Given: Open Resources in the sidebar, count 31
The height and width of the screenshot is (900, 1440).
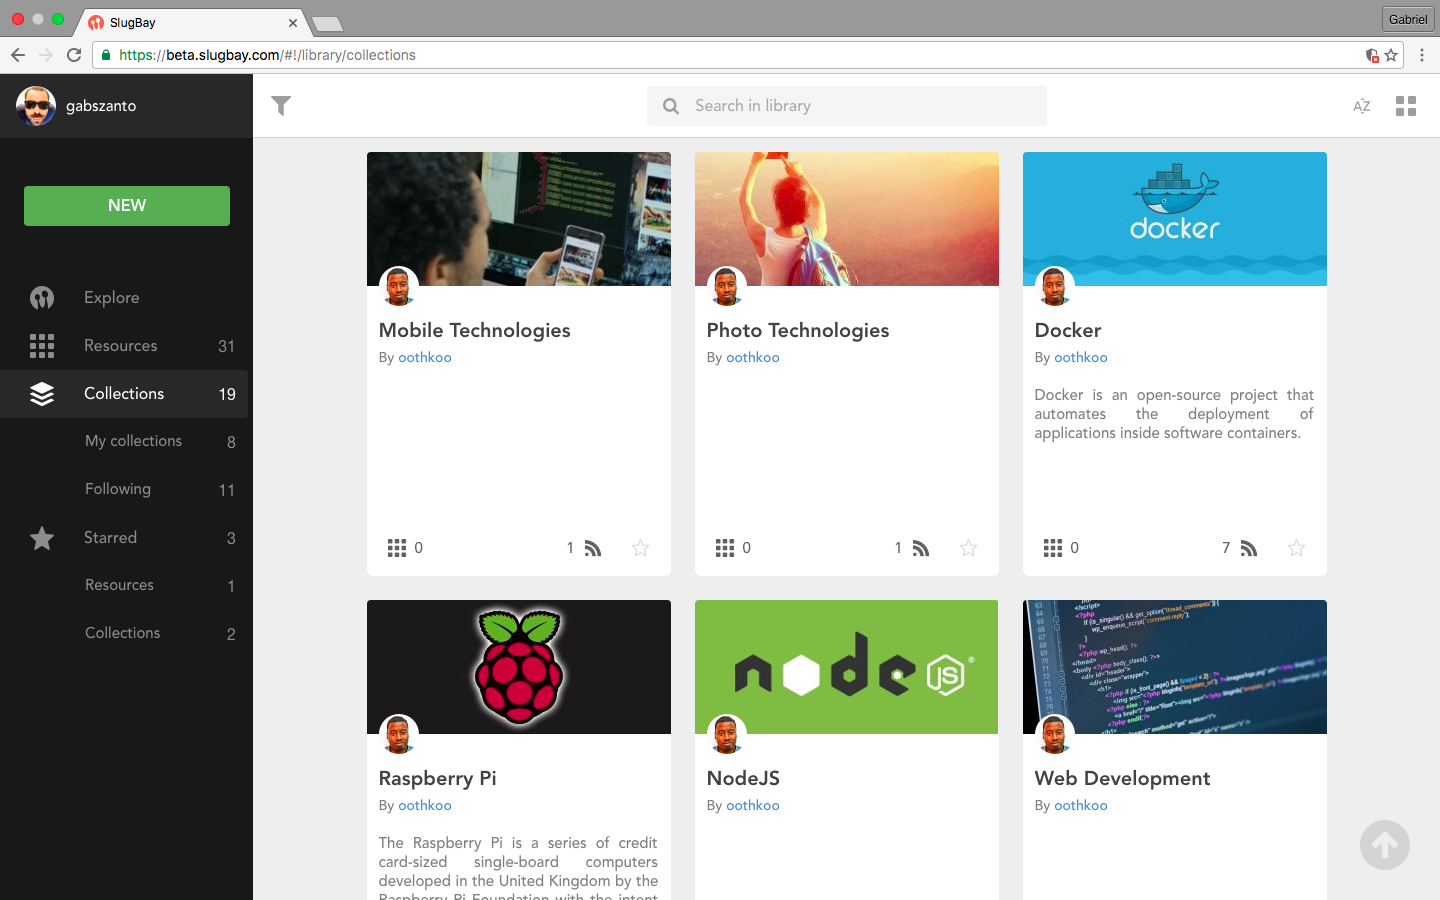Looking at the screenshot, I should click(x=124, y=346).
